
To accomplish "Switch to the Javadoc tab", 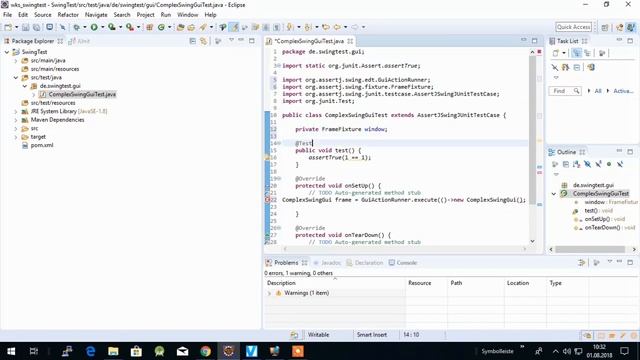I will (x=327, y=262).
